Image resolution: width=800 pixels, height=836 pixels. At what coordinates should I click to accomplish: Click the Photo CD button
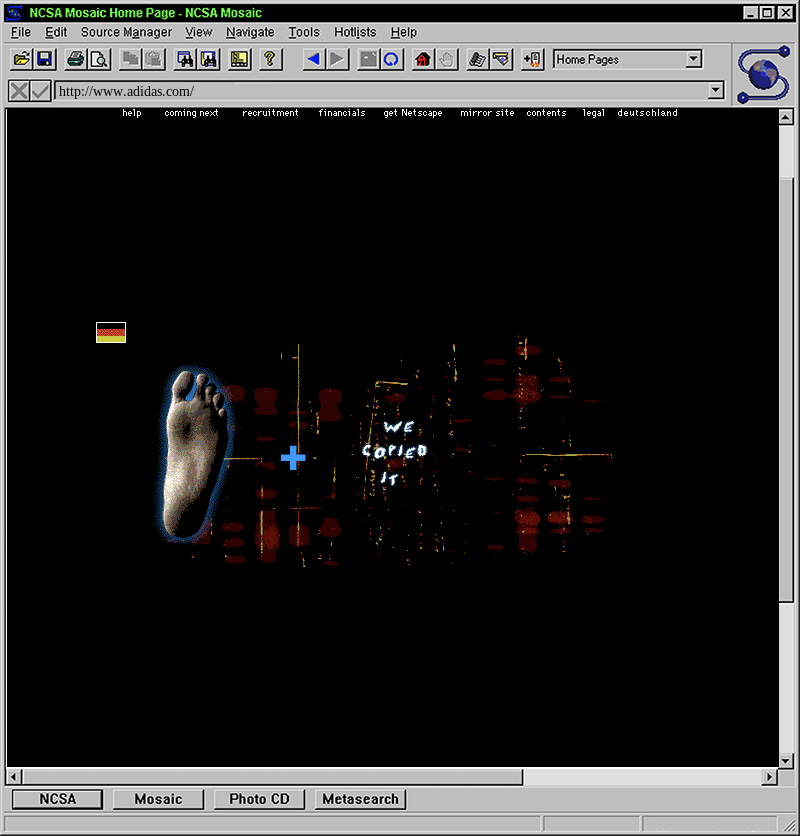pos(259,799)
